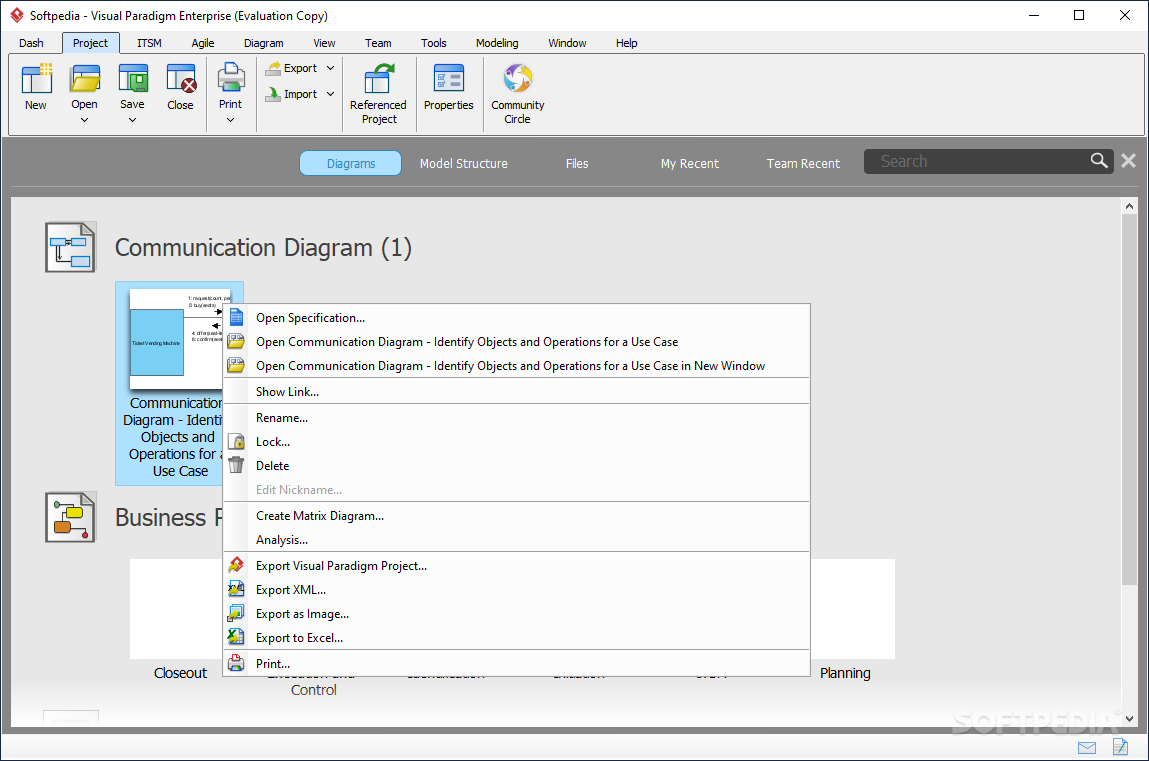The height and width of the screenshot is (761, 1149).
Task: Open project Properties icon
Action: coord(448,79)
